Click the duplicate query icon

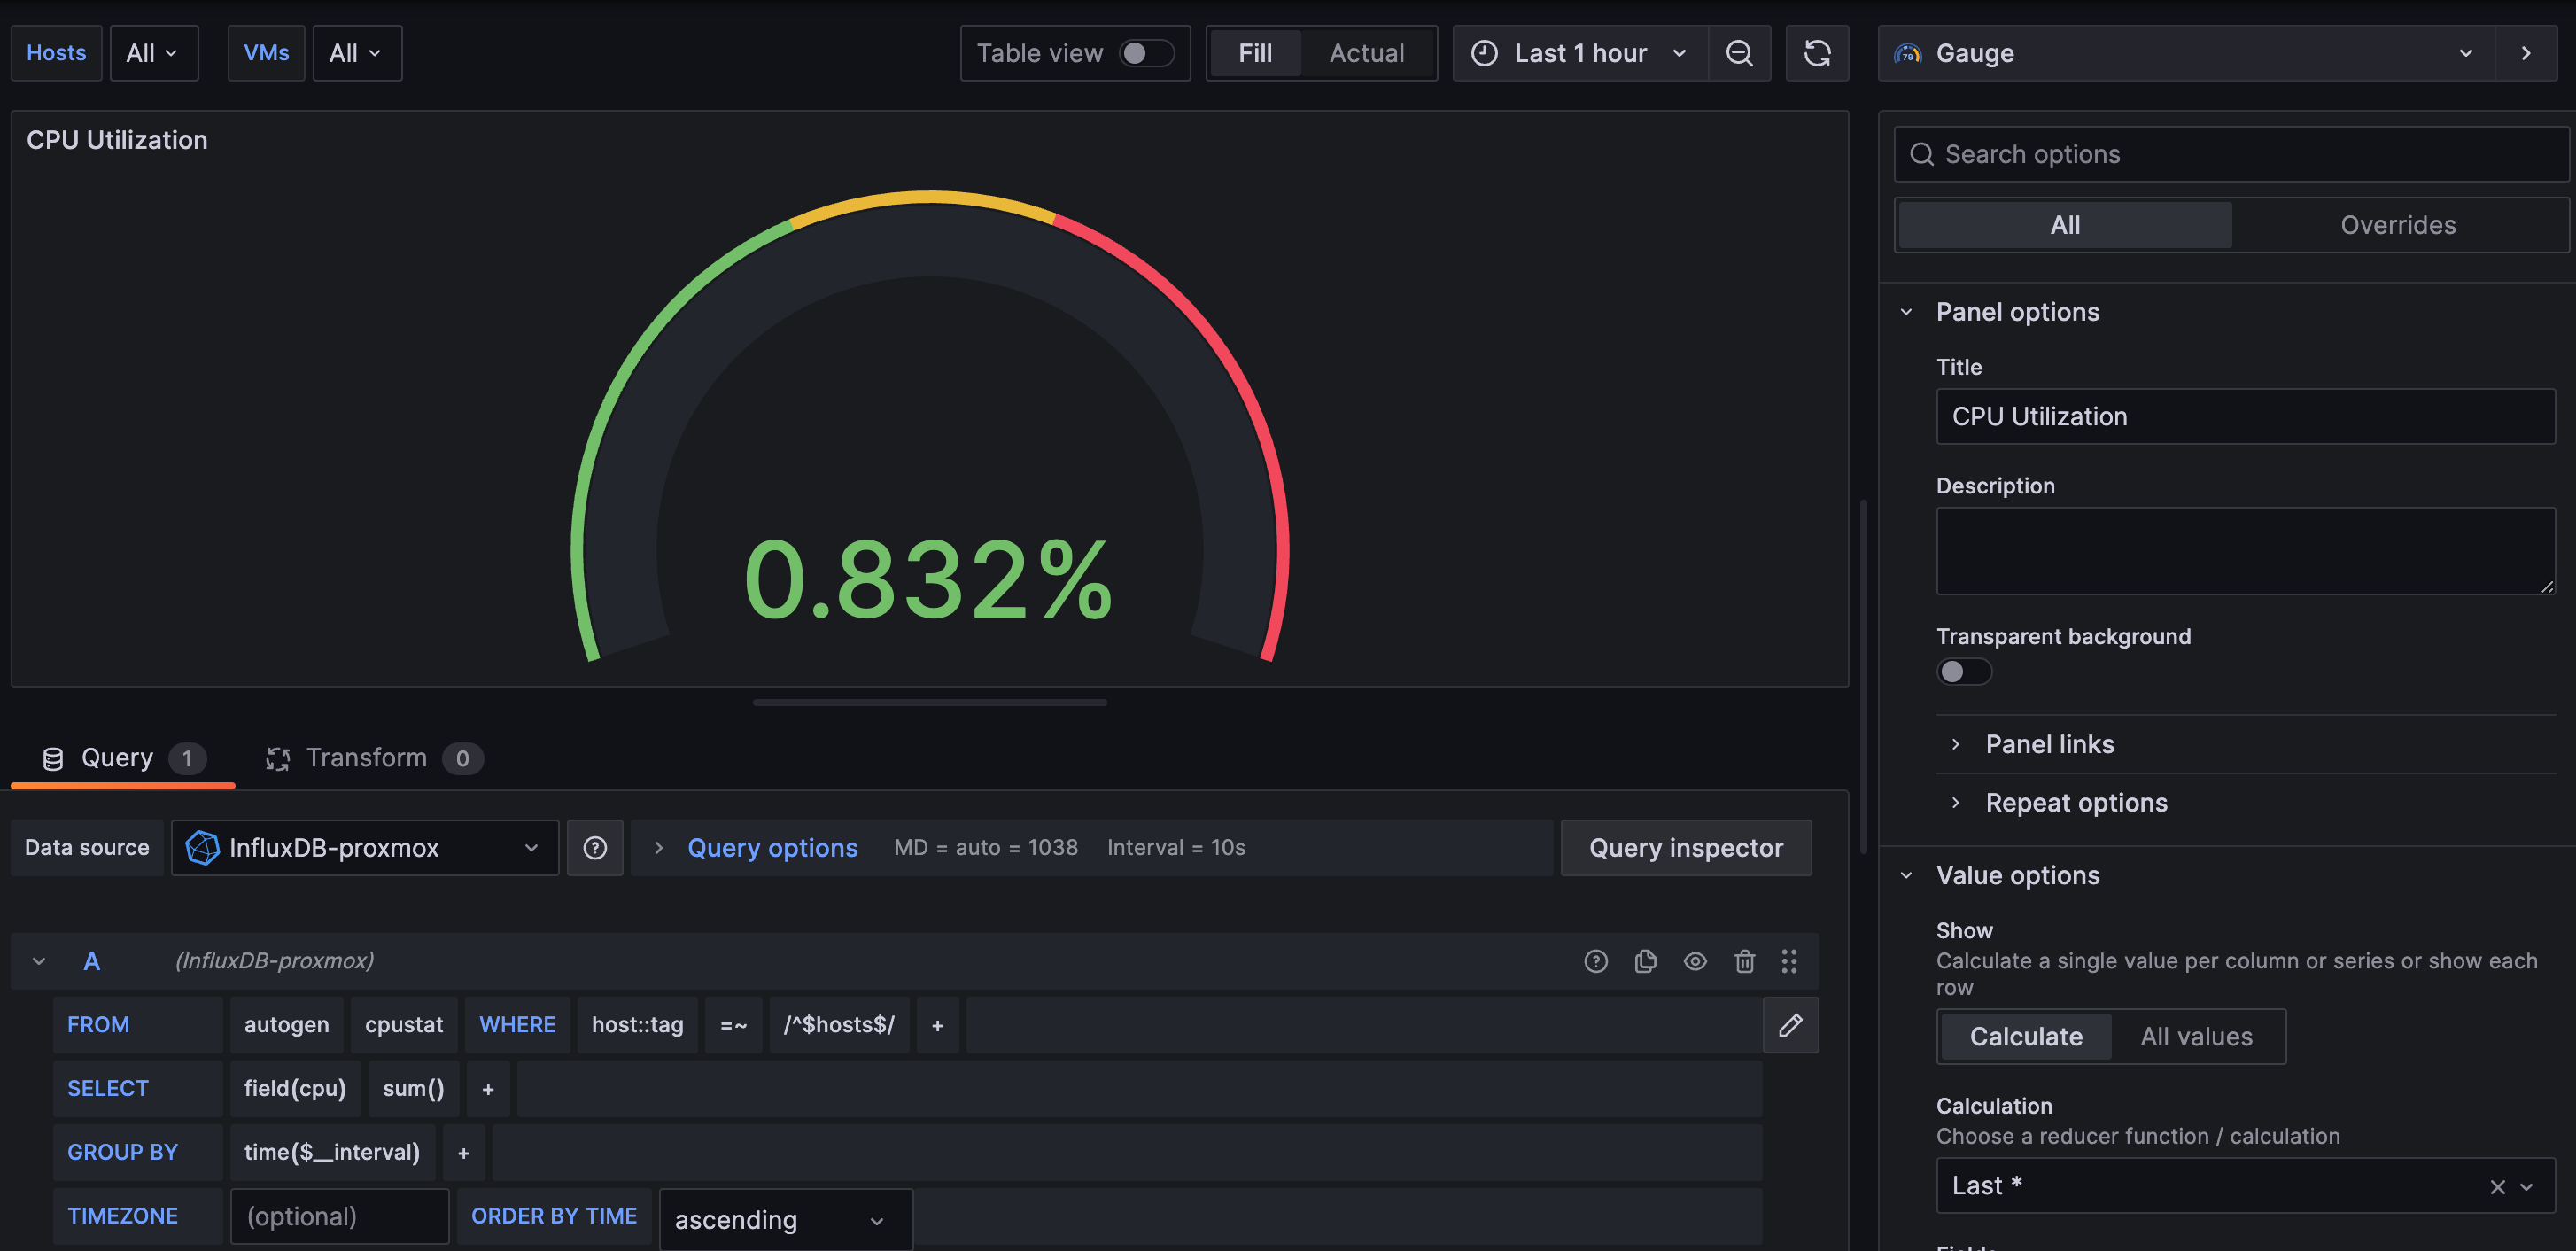(1646, 960)
